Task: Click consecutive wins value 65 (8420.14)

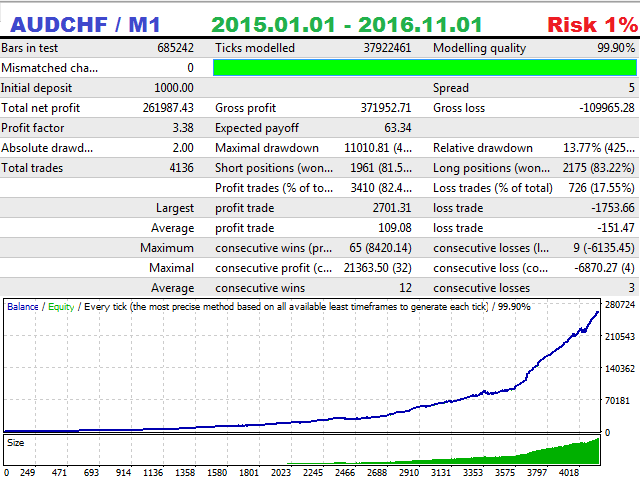Action: pyautogui.click(x=380, y=248)
